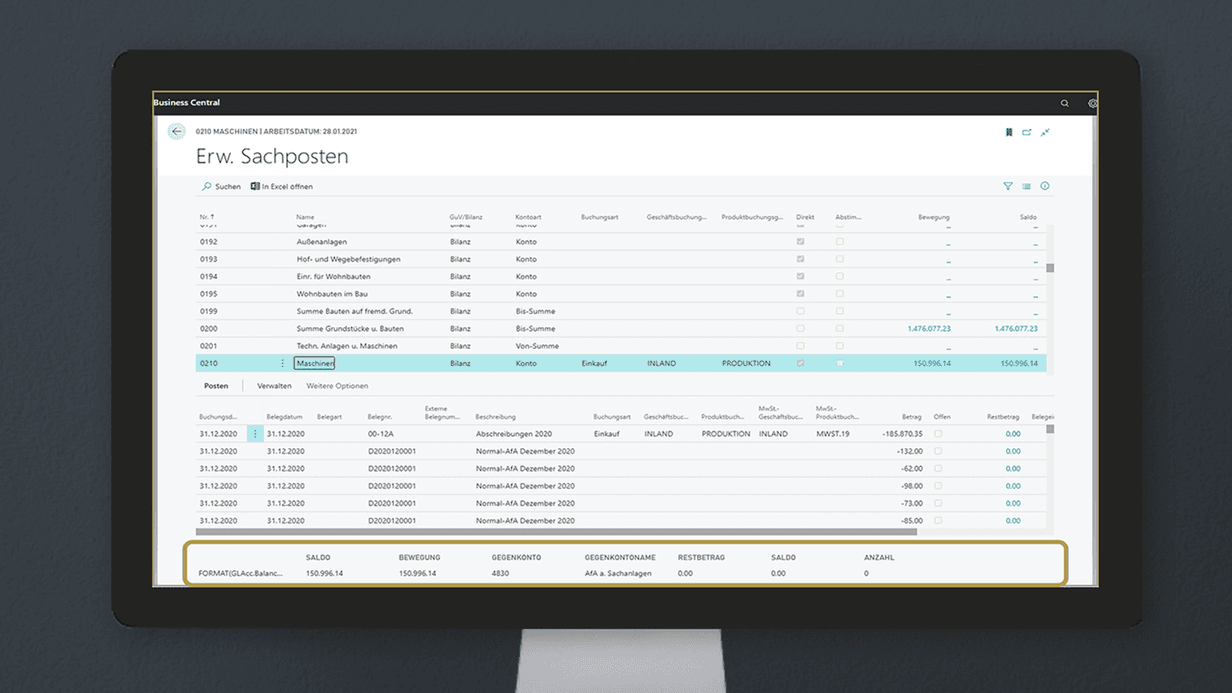Screen dimensions: 1232x693
Task: Select the Posten tab
Action: [216, 386]
